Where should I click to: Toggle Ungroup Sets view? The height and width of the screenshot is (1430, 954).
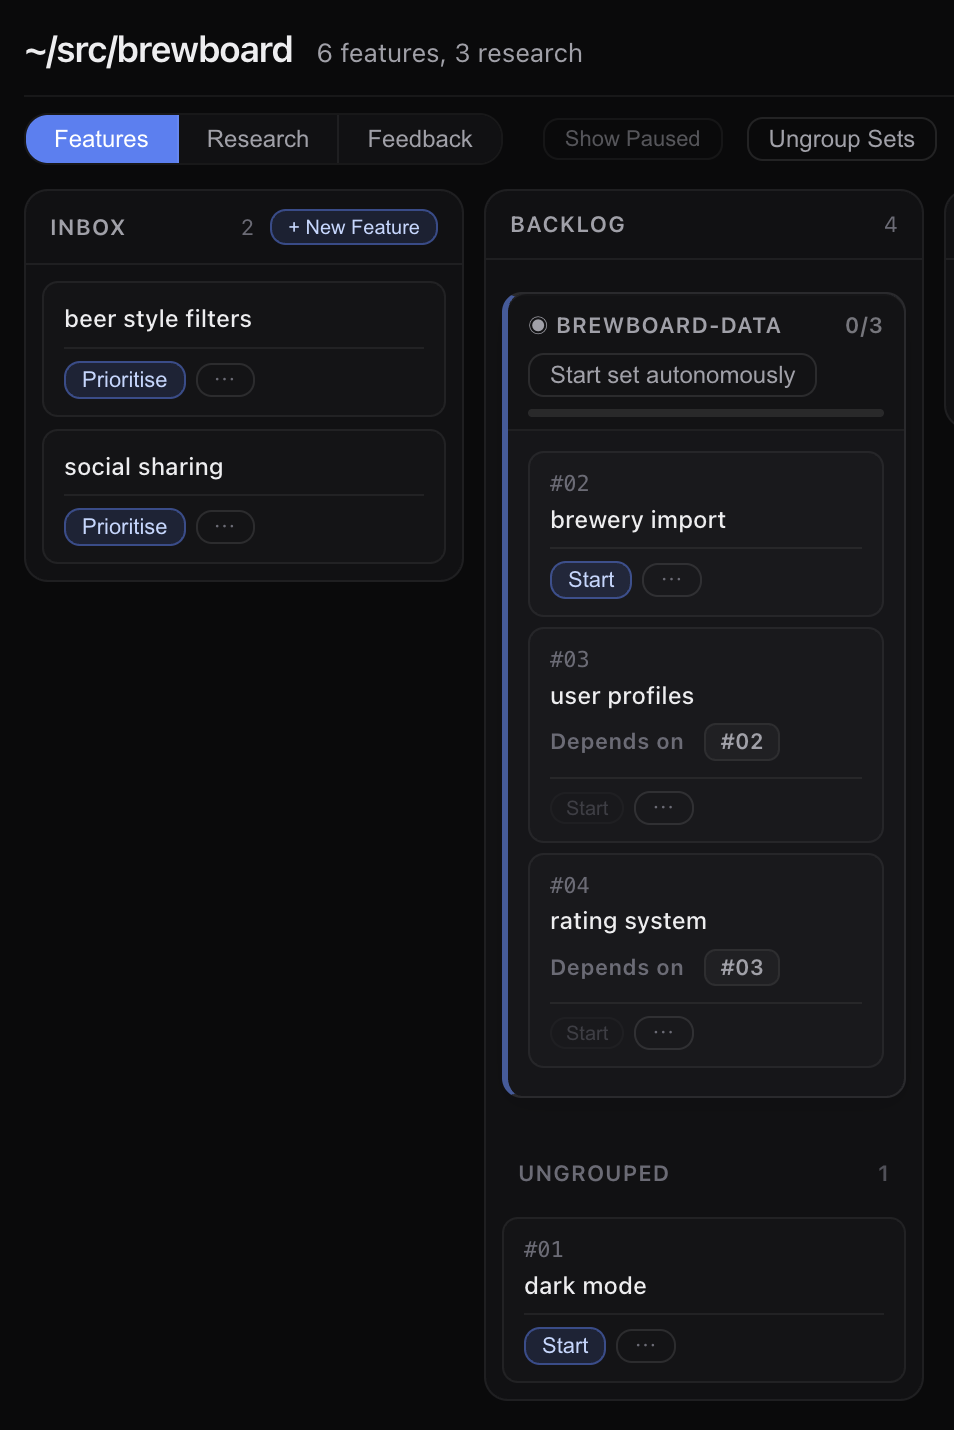click(841, 139)
